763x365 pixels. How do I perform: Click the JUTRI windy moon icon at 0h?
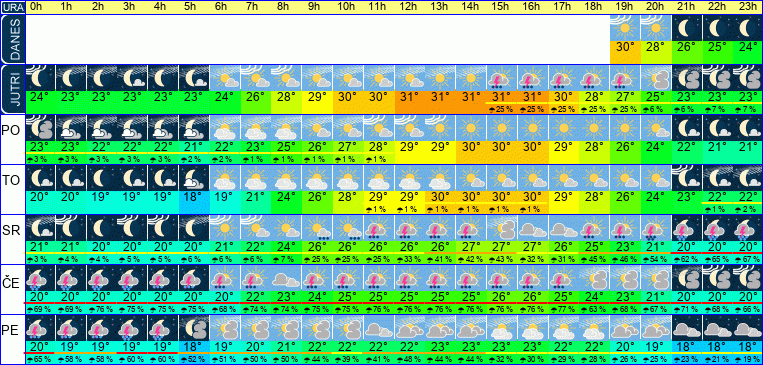pyautogui.click(x=40, y=78)
